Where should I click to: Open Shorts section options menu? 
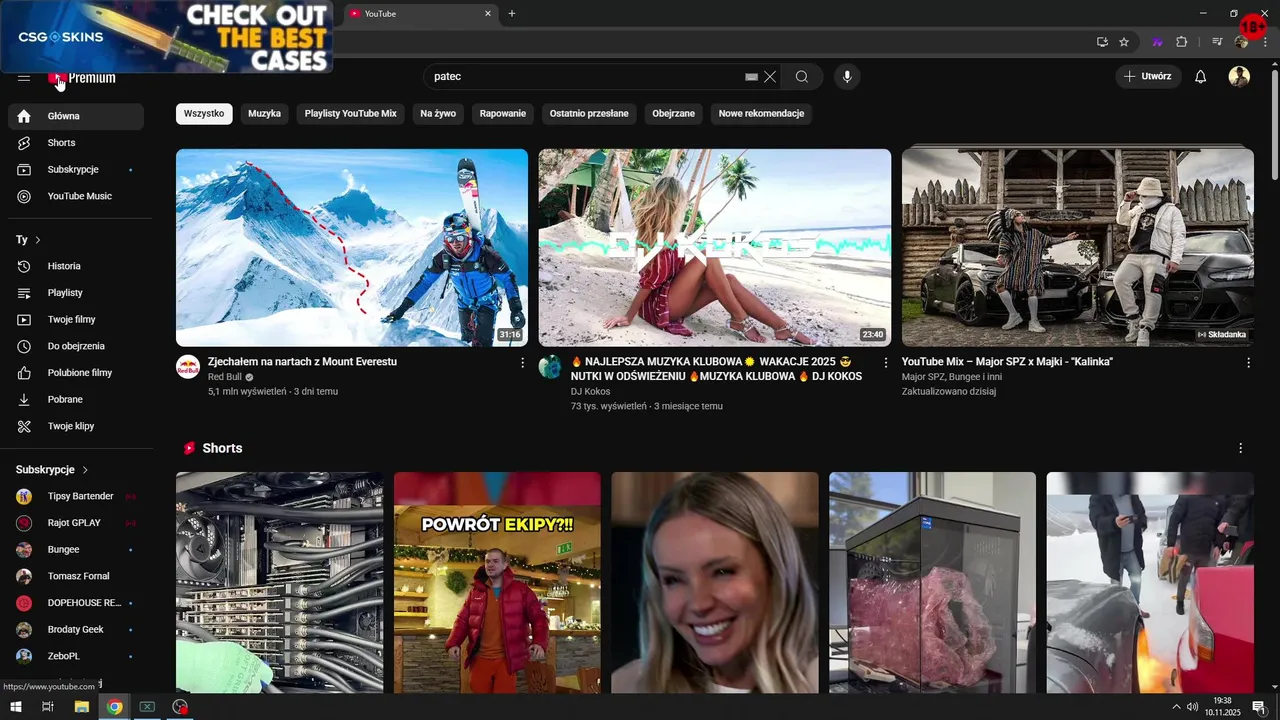(x=1241, y=448)
